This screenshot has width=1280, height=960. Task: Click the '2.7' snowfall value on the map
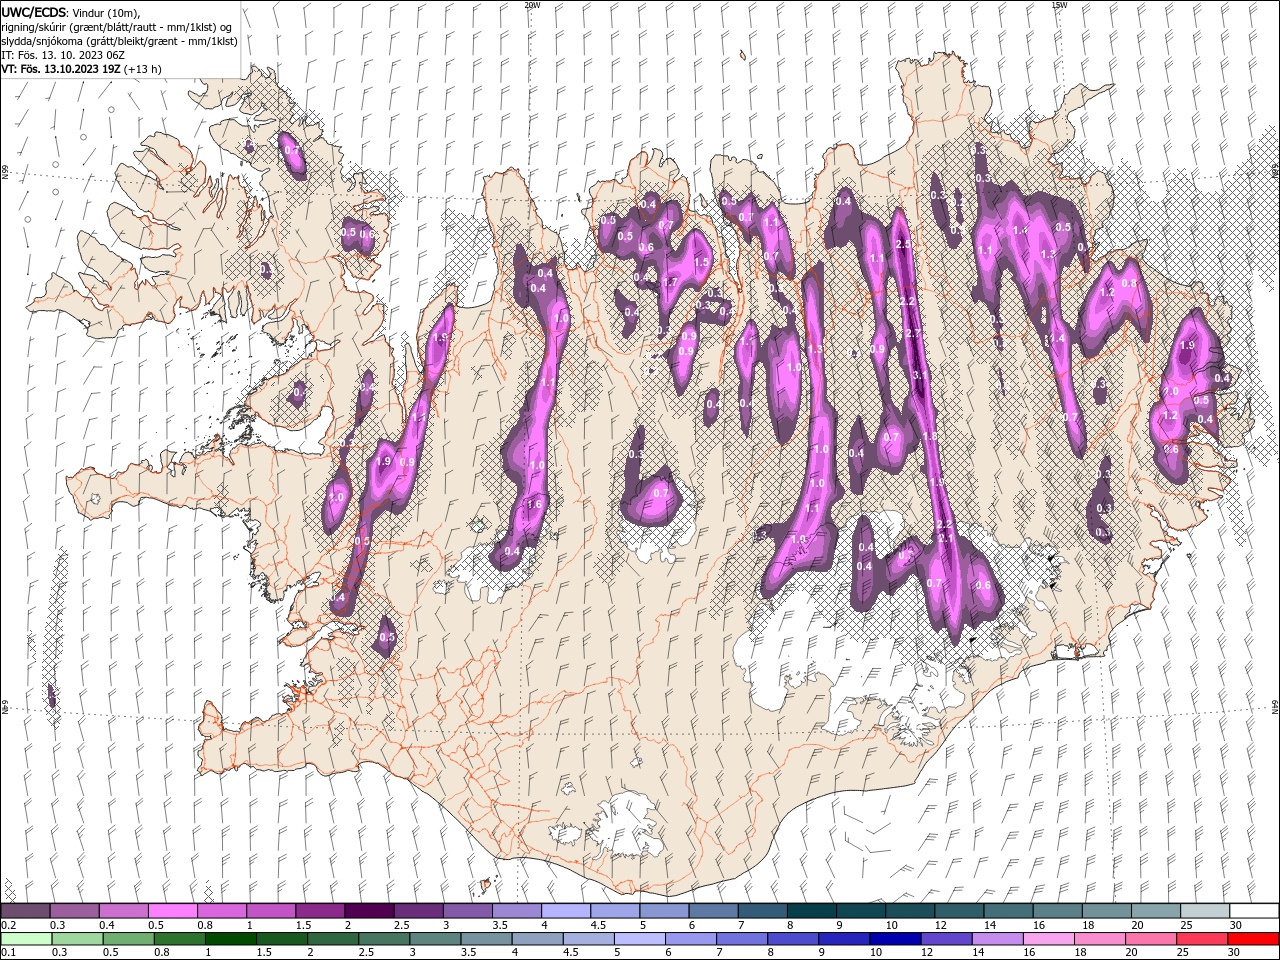913,334
